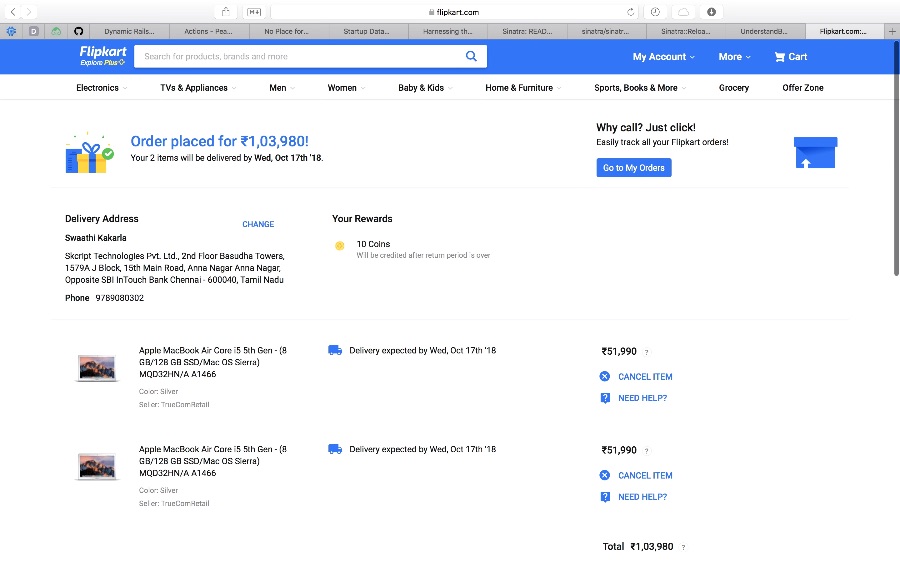Show Safari downloads icon
Image resolution: width=900 pixels, height=563 pixels.
711,11
